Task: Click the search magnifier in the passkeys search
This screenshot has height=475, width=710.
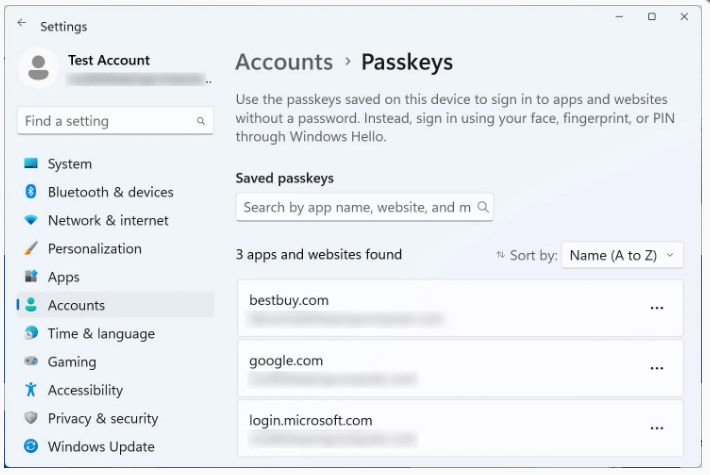Action: 483,207
